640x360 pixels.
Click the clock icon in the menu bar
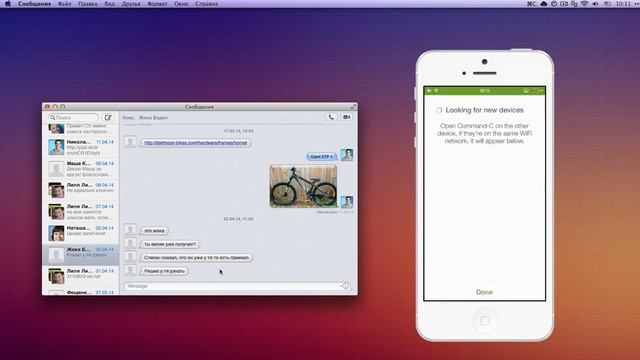tap(554, 4)
